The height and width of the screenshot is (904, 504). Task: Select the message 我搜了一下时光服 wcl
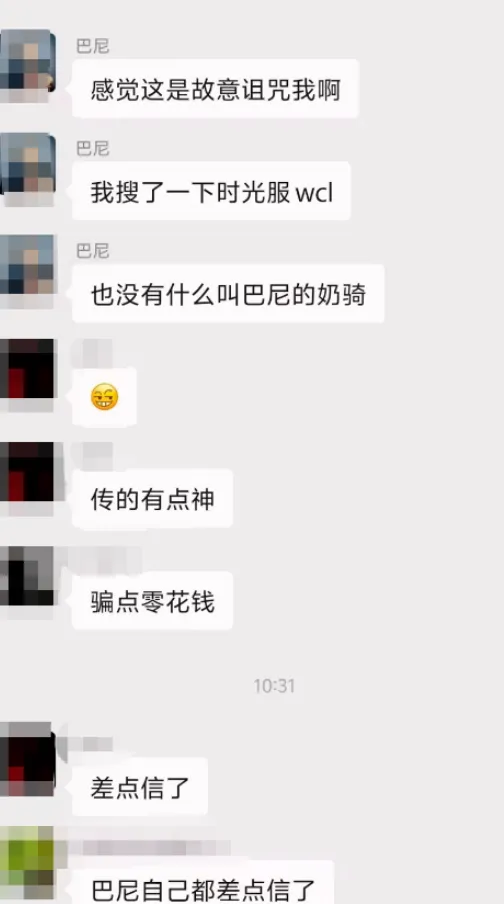(x=212, y=192)
